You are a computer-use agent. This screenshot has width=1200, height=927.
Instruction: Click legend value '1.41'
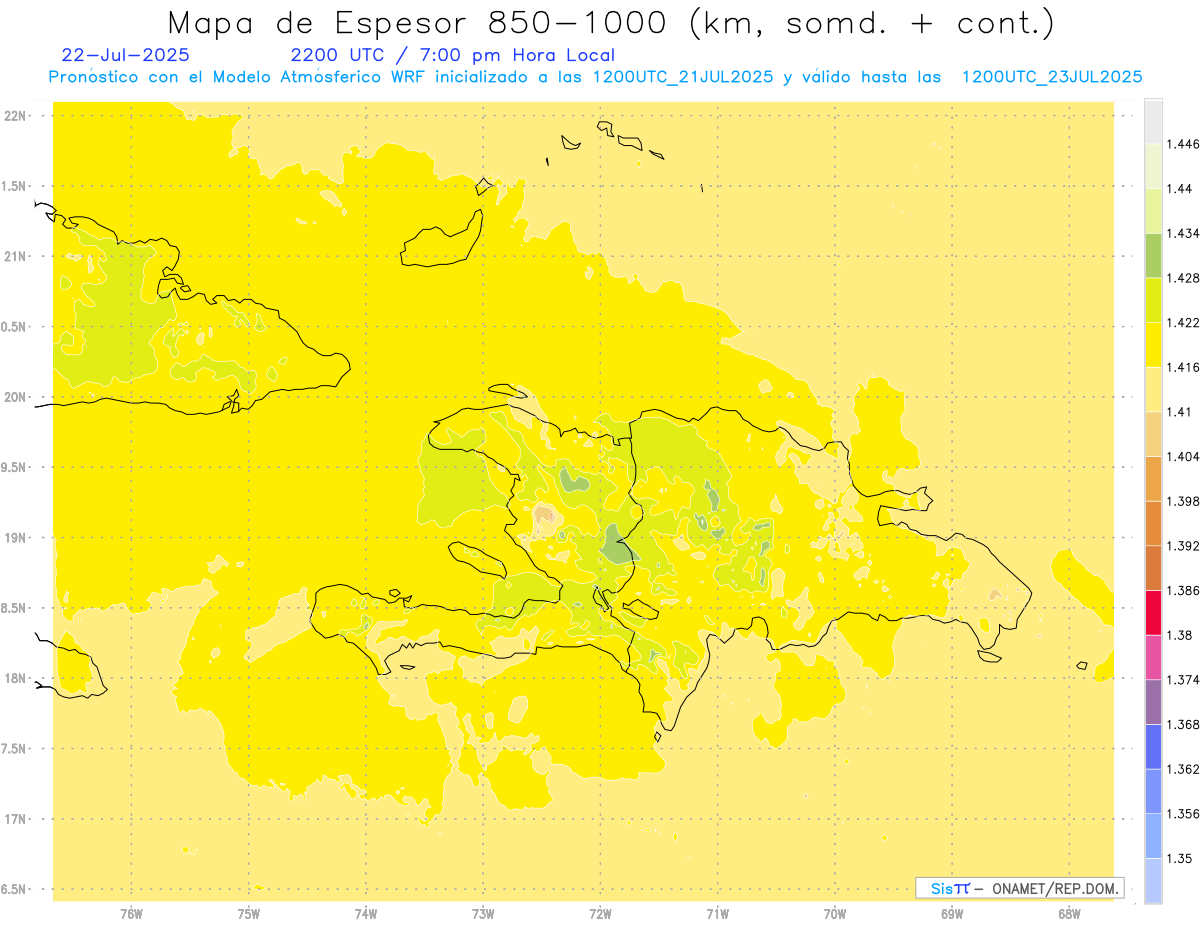(1179, 412)
